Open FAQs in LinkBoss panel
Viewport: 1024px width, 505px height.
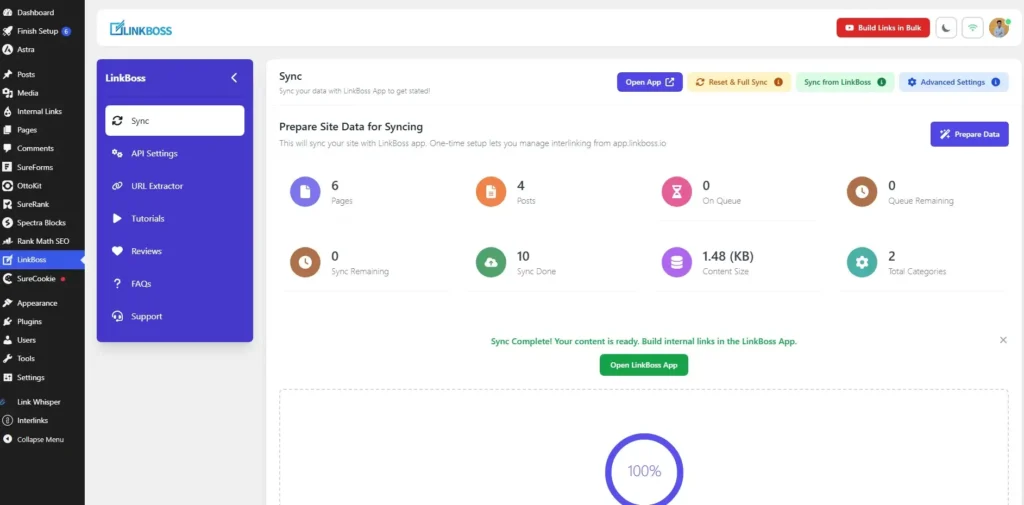pos(174,284)
